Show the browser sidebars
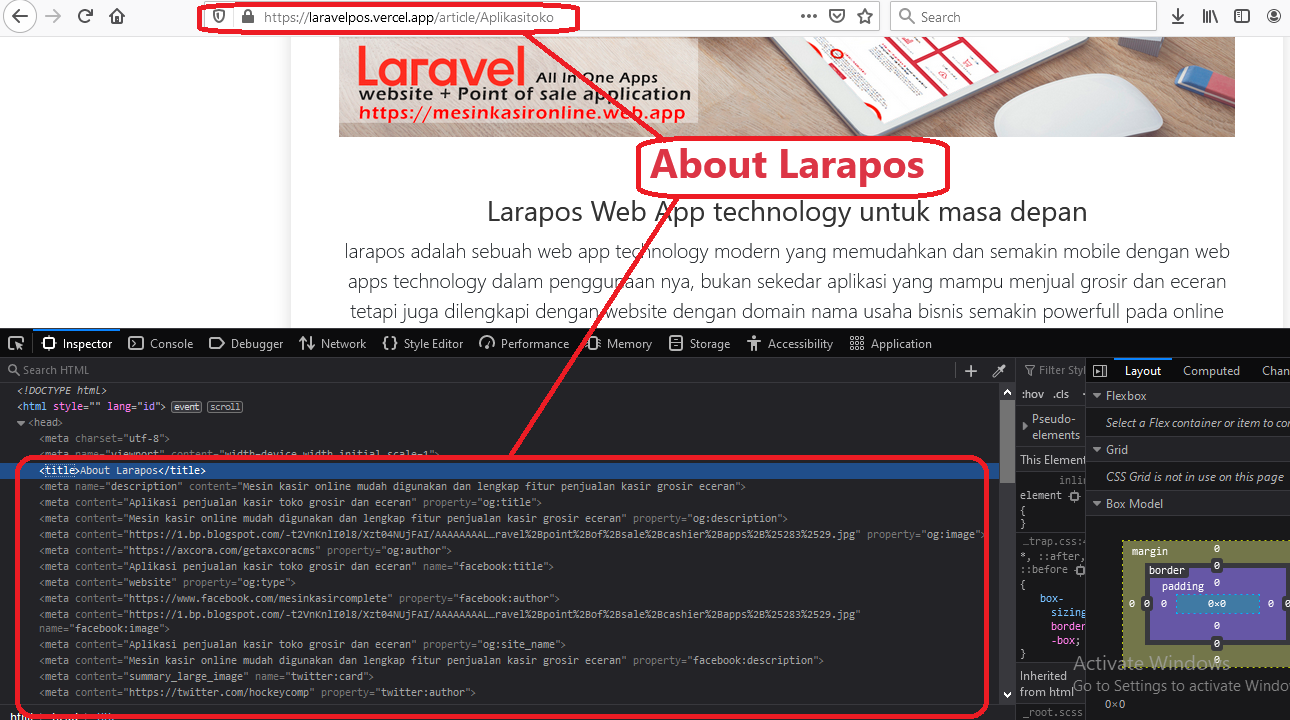The image size is (1290, 720). (x=1241, y=16)
